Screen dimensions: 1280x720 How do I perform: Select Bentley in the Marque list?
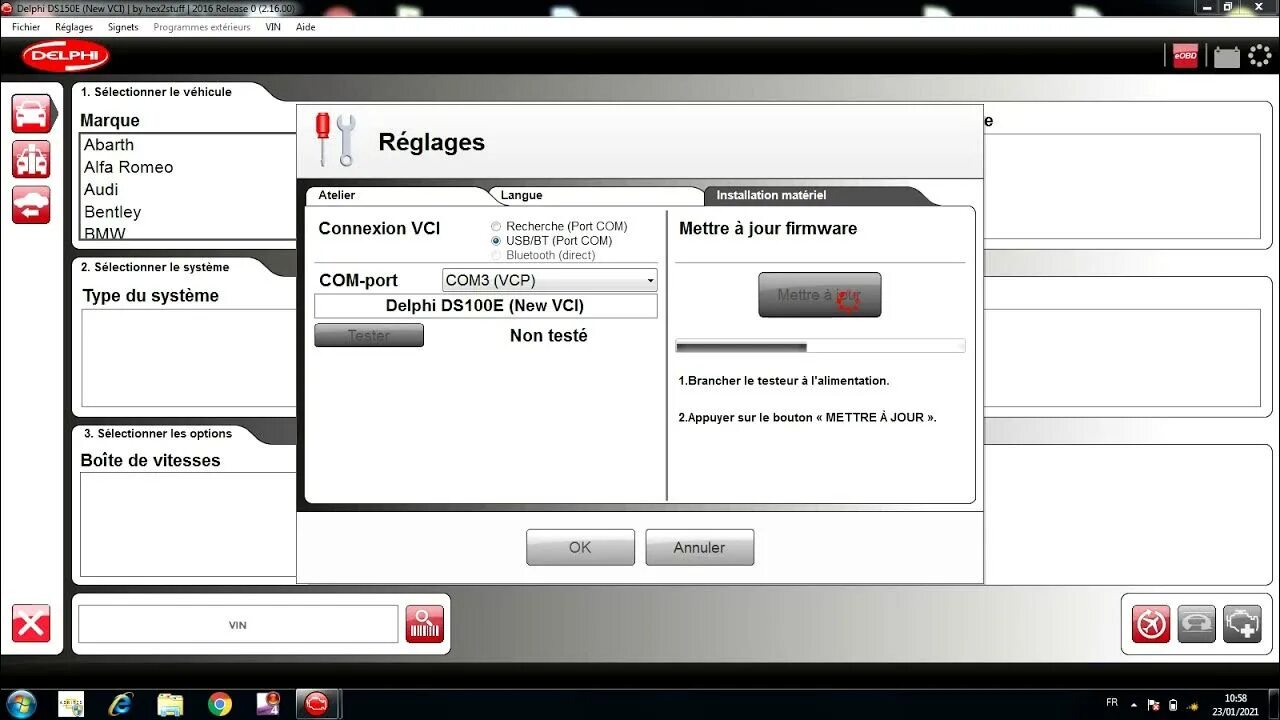point(112,212)
